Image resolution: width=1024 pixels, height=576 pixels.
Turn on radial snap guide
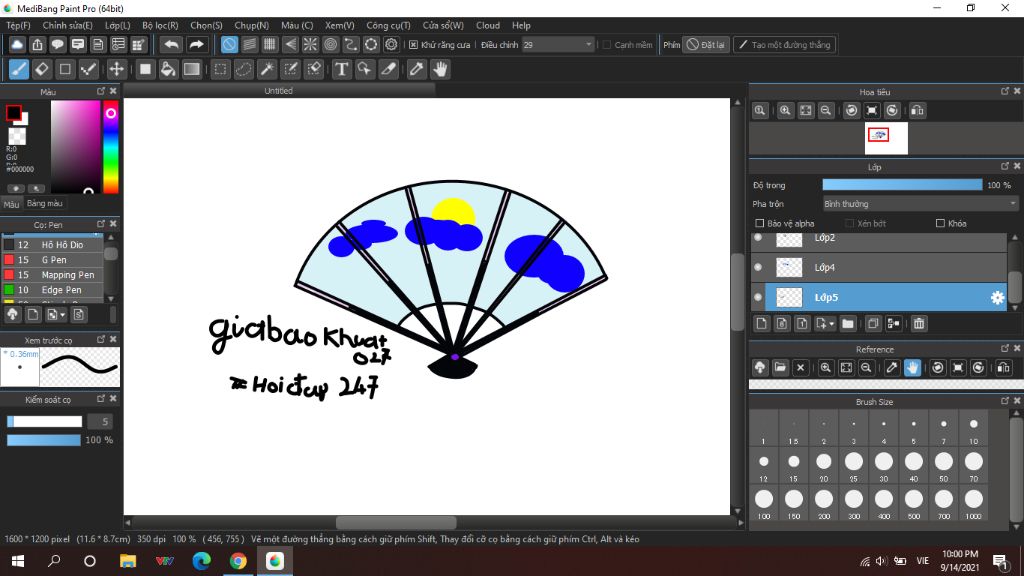310,44
